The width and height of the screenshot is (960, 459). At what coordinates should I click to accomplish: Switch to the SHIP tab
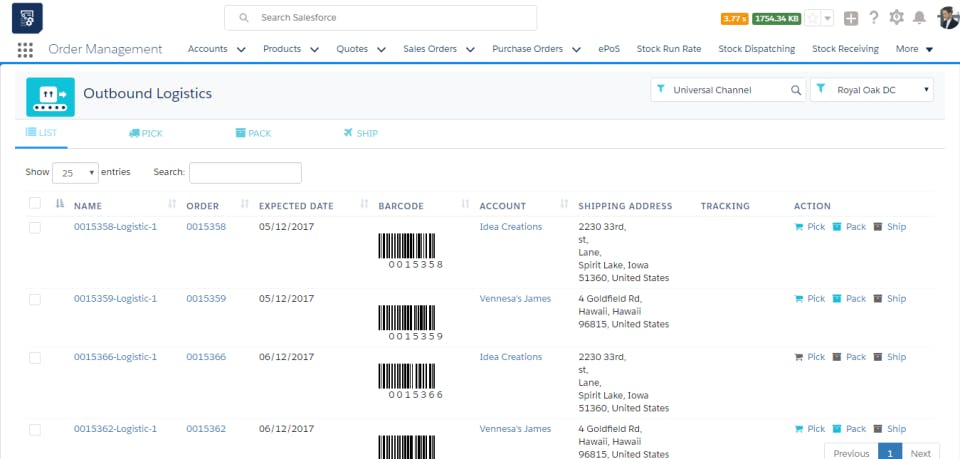pos(361,133)
